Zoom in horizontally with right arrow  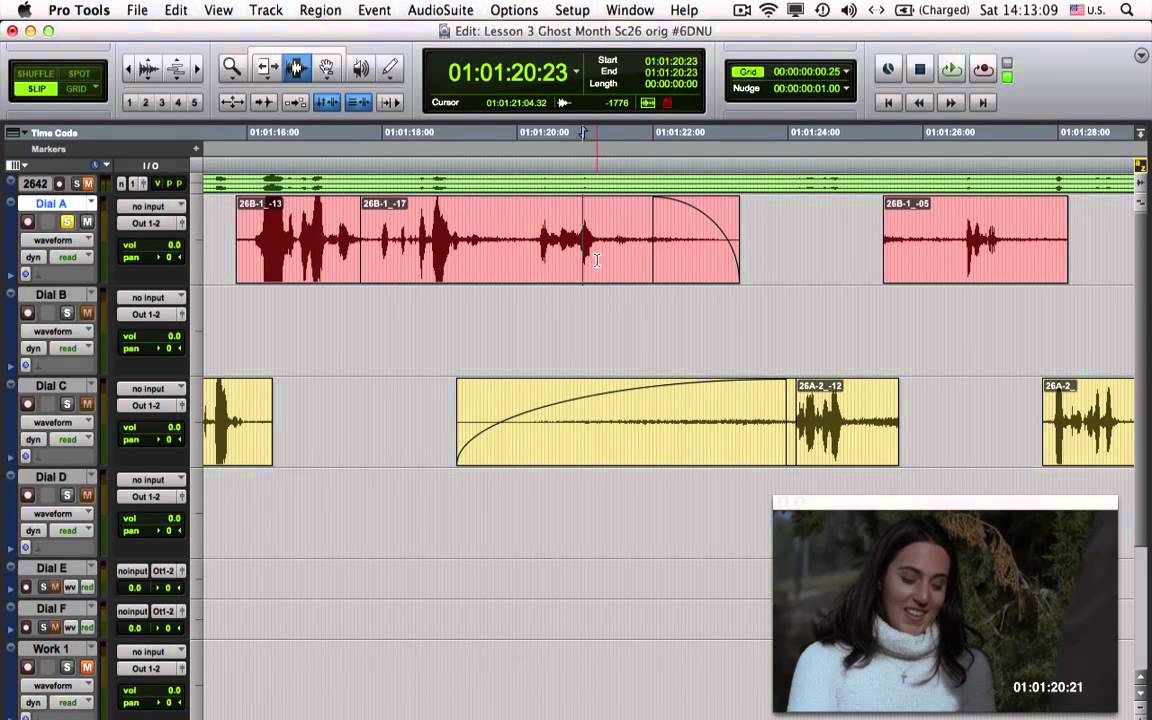pyautogui.click(x=197, y=69)
